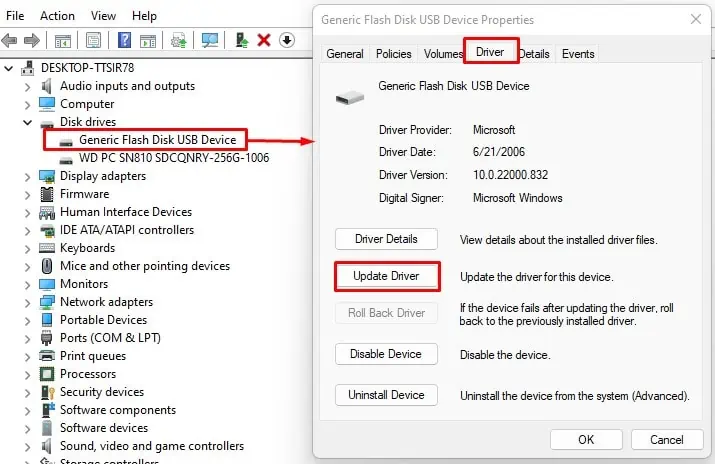This screenshot has width=715, height=464.
Task: Click Show/Hide Console Tree toolbar icon
Action: click(62, 41)
